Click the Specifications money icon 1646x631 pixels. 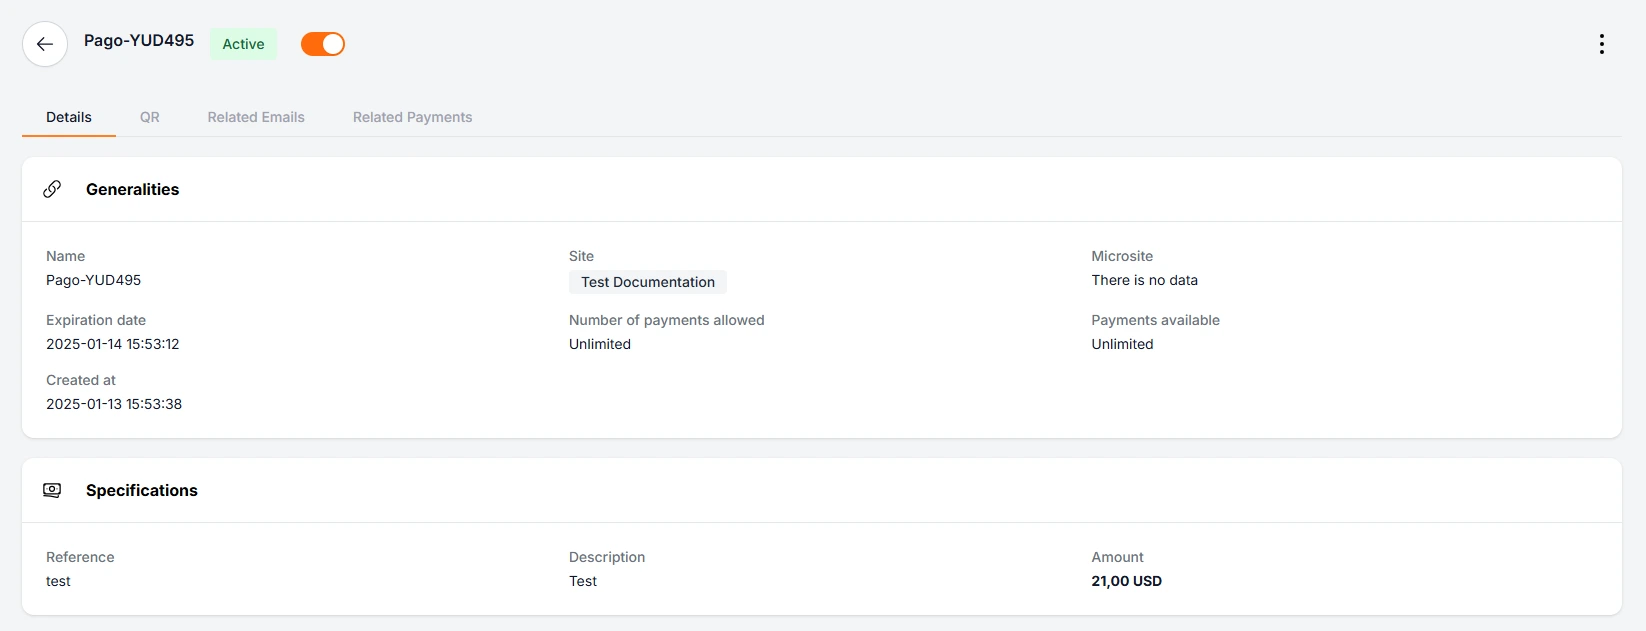pyautogui.click(x=52, y=490)
